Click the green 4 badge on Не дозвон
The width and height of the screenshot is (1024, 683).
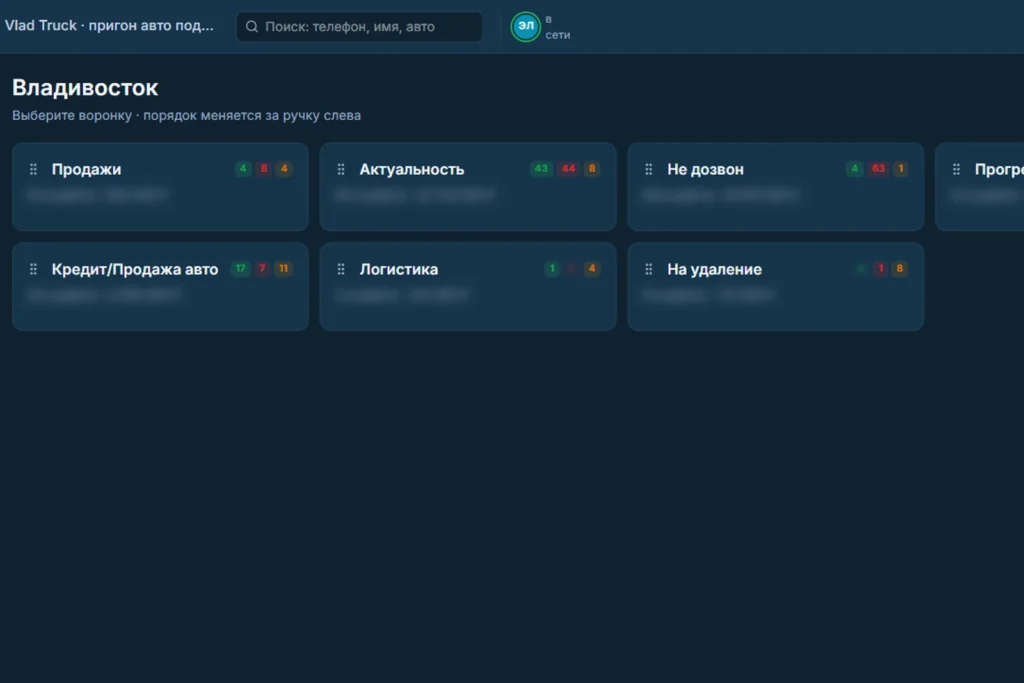854,168
